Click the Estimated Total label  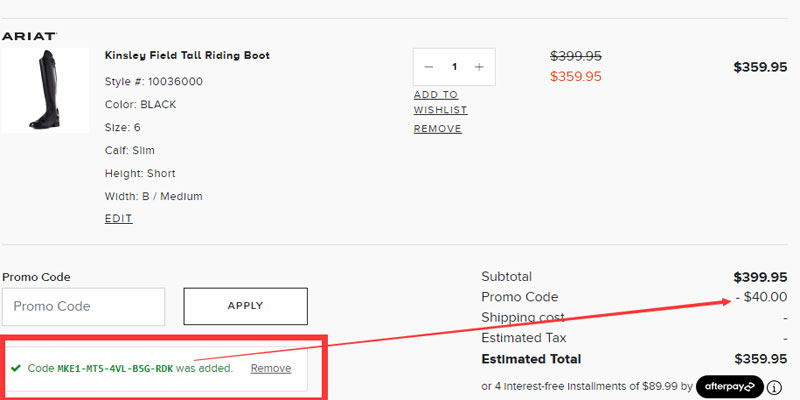[x=531, y=359]
